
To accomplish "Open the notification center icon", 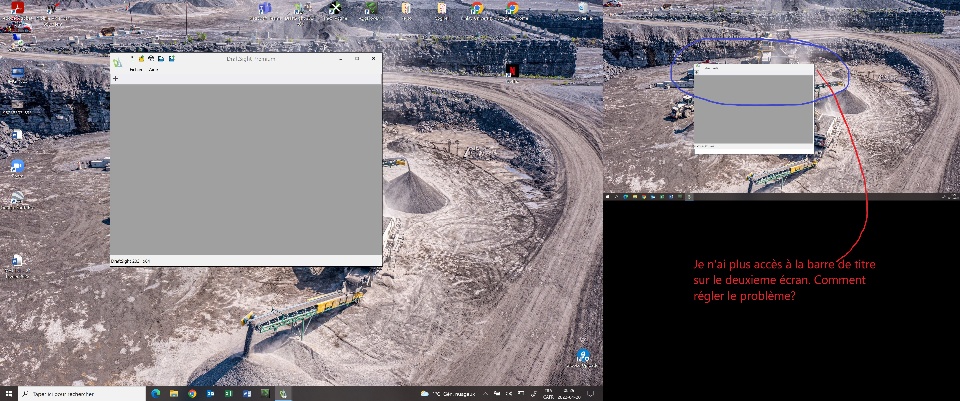I will coord(590,394).
